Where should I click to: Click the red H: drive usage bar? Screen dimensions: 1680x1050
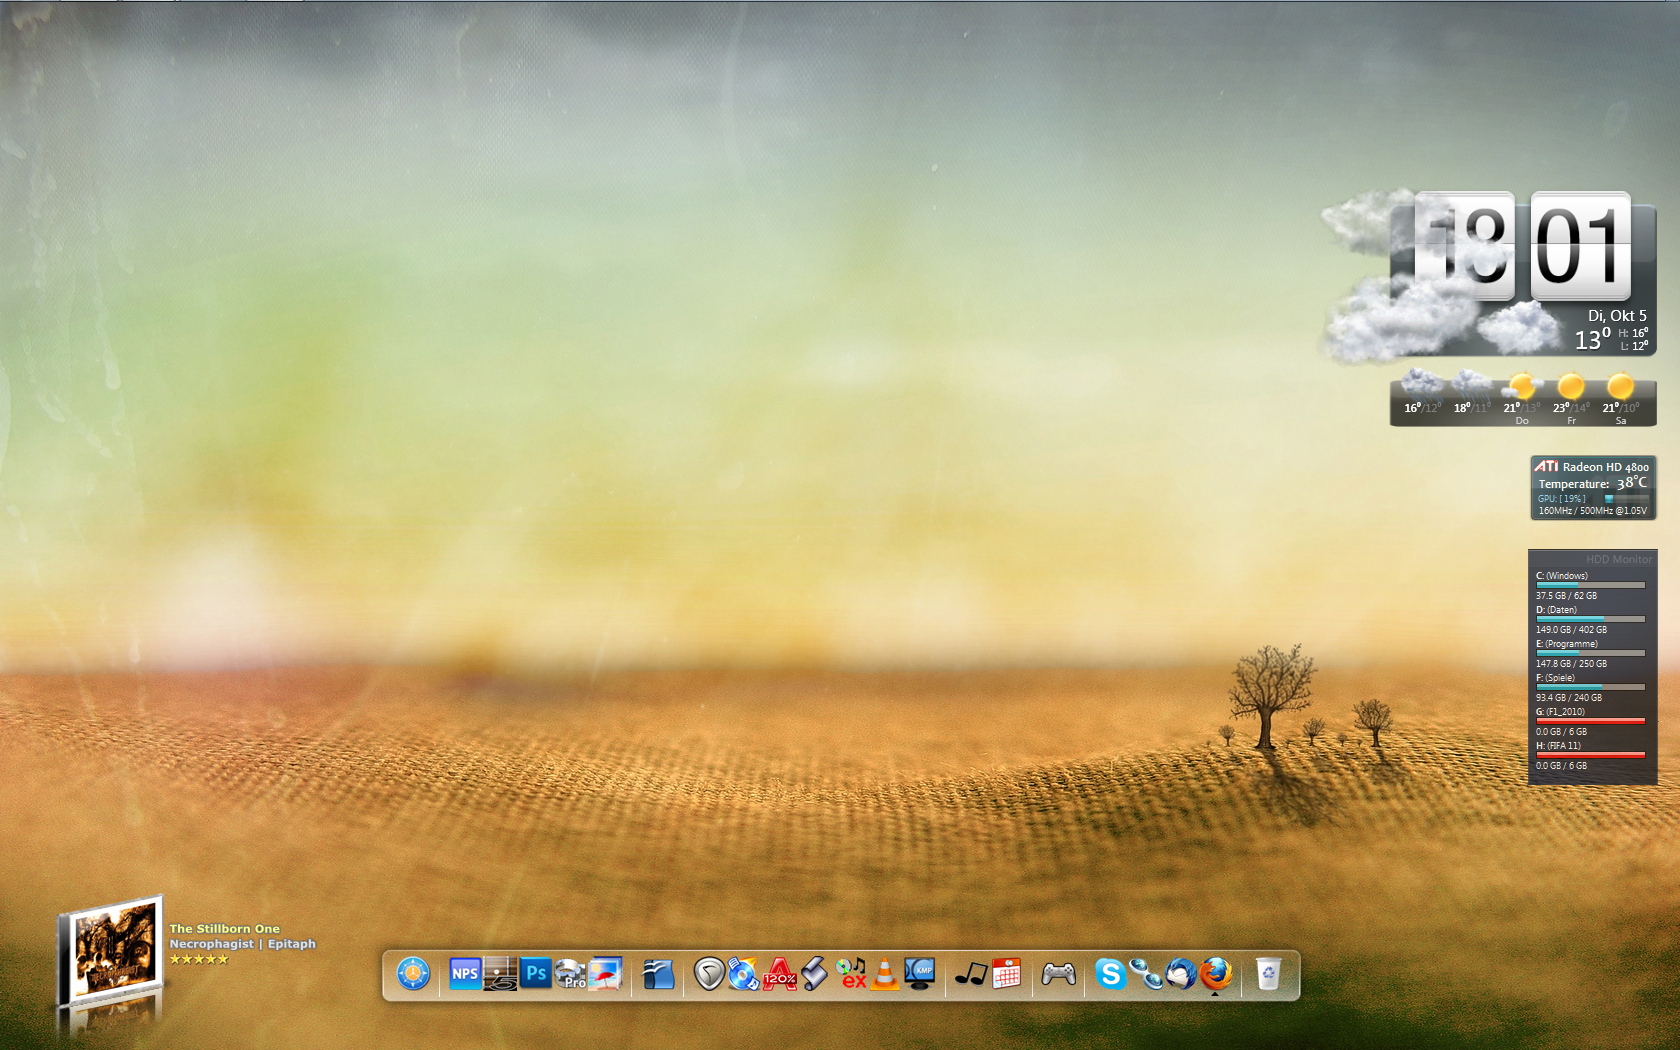tap(1590, 755)
